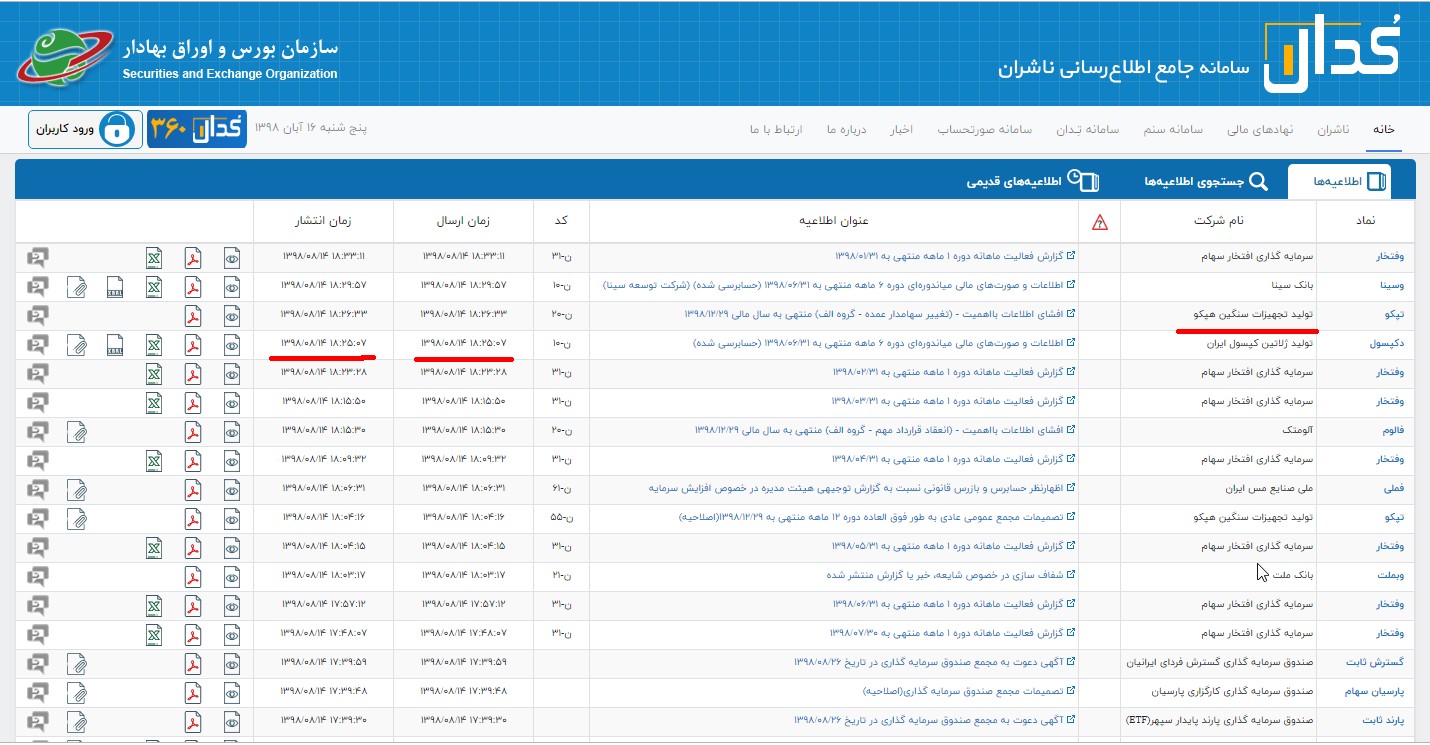The height and width of the screenshot is (745, 1430).
Task: Download Excel file for دکپسول row
Action: (154, 345)
